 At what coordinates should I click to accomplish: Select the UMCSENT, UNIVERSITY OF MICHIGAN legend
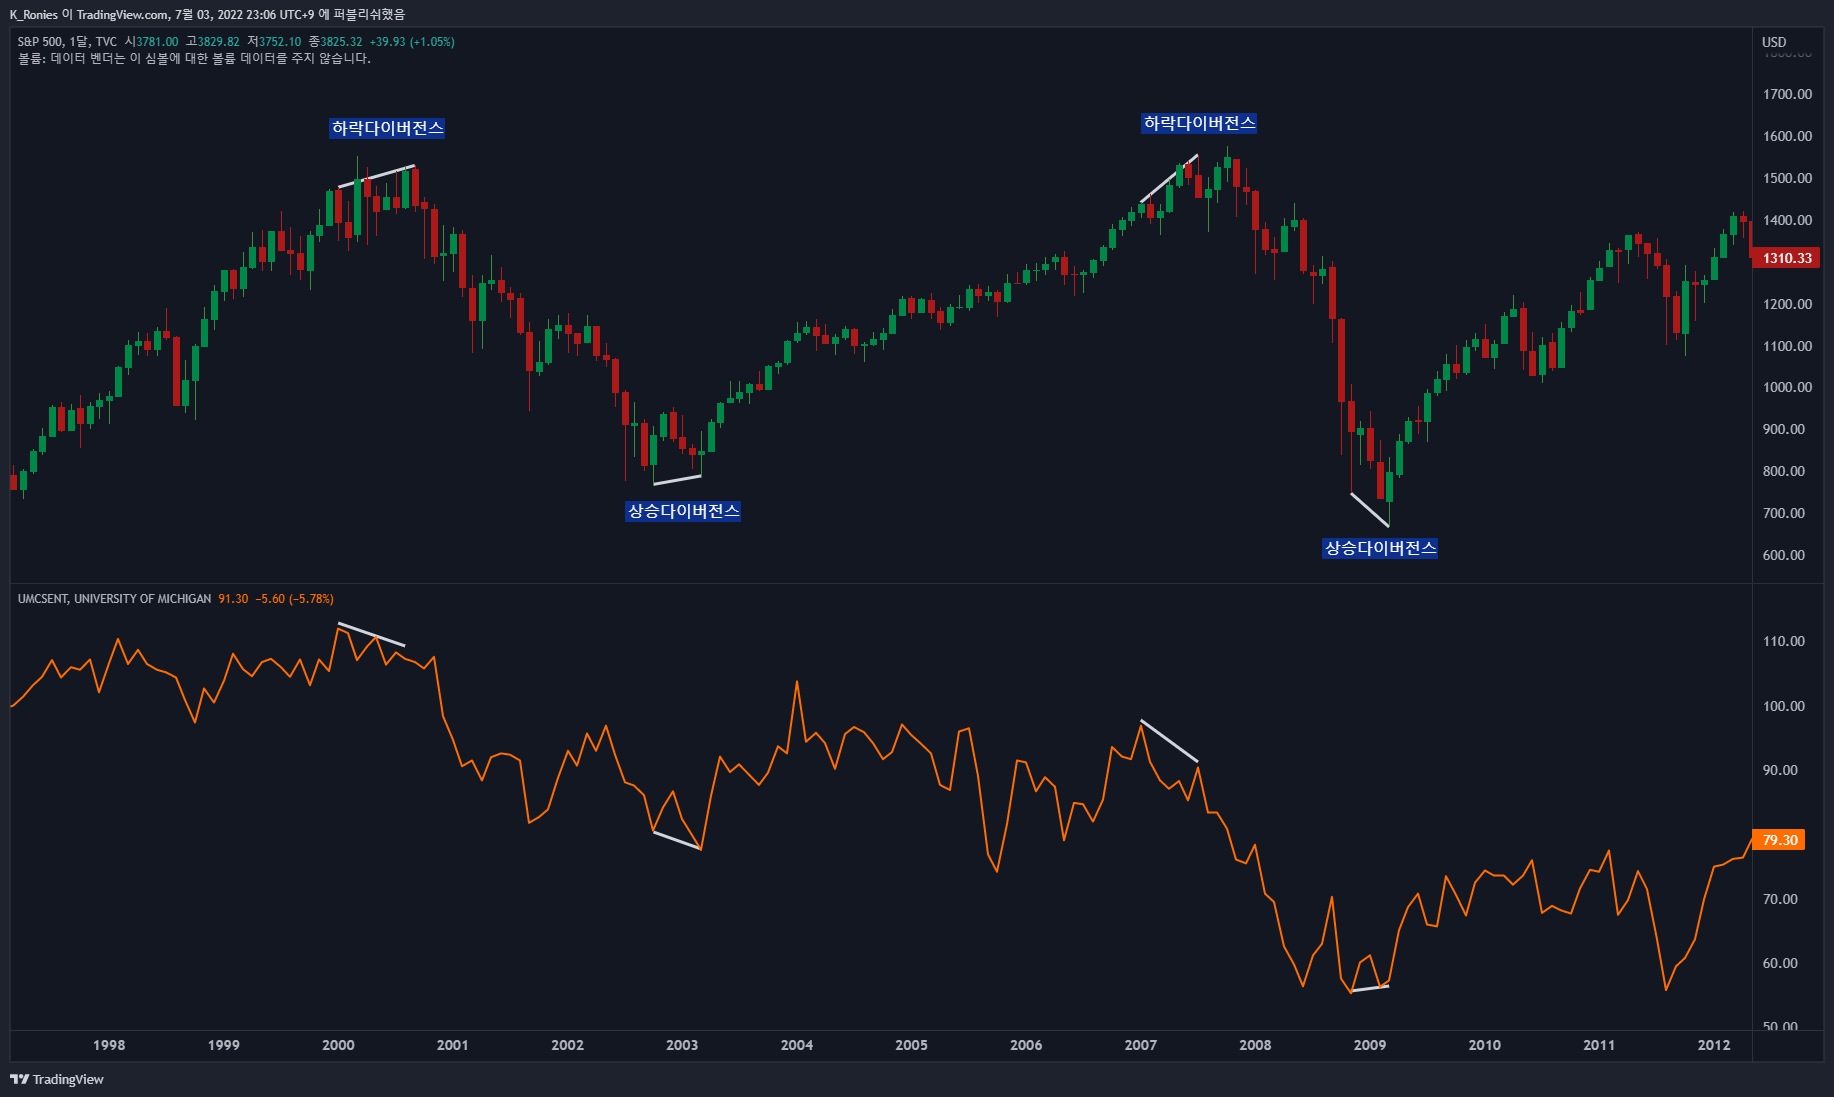point(114,599)
